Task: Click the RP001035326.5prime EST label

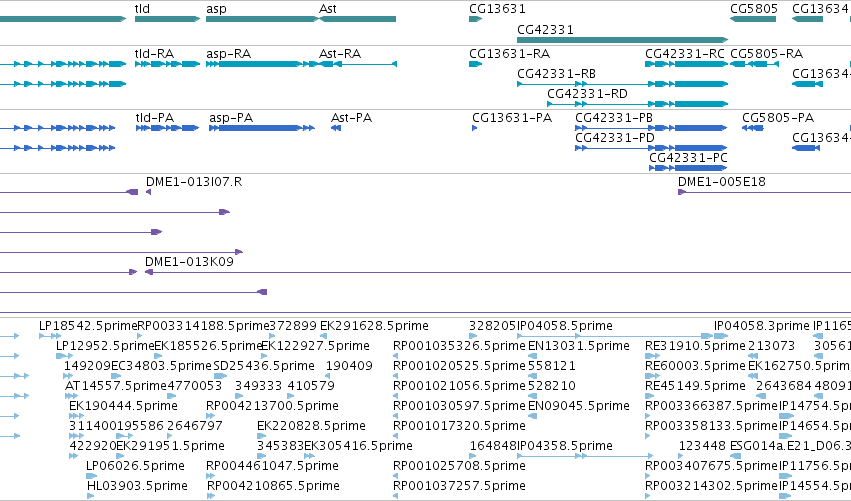Action: tap(459, 346)
